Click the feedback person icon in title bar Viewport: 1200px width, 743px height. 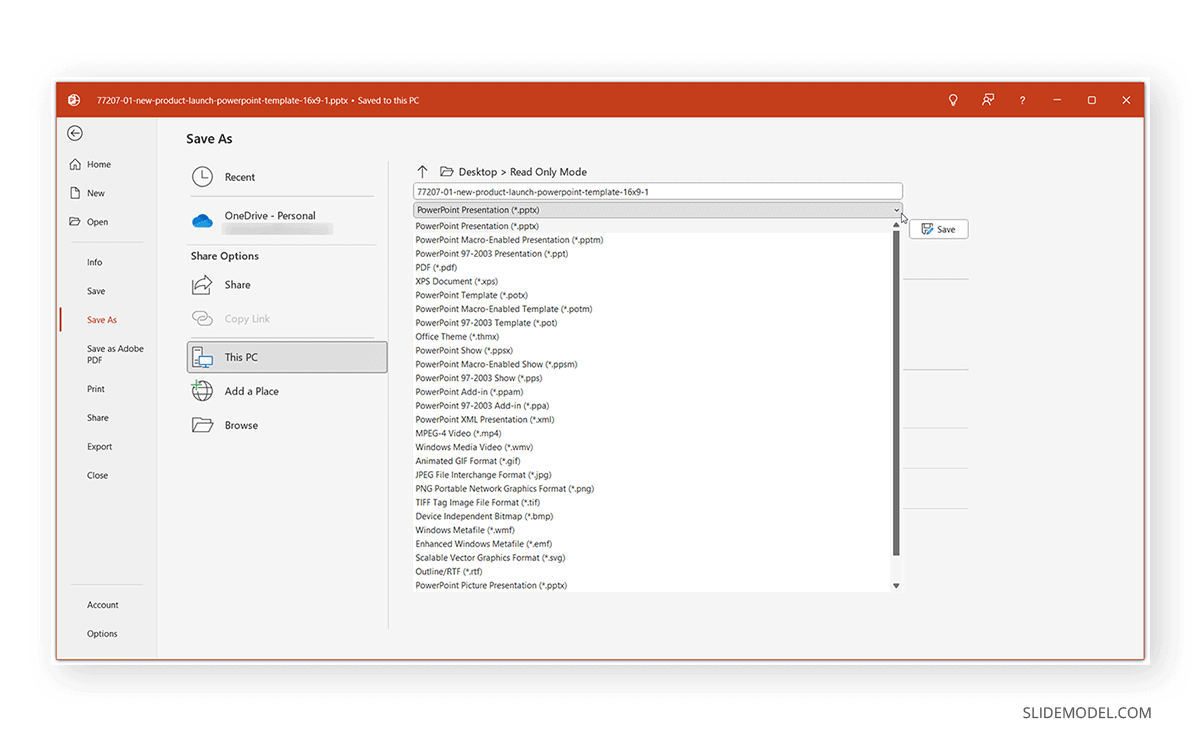pos(988,100)
